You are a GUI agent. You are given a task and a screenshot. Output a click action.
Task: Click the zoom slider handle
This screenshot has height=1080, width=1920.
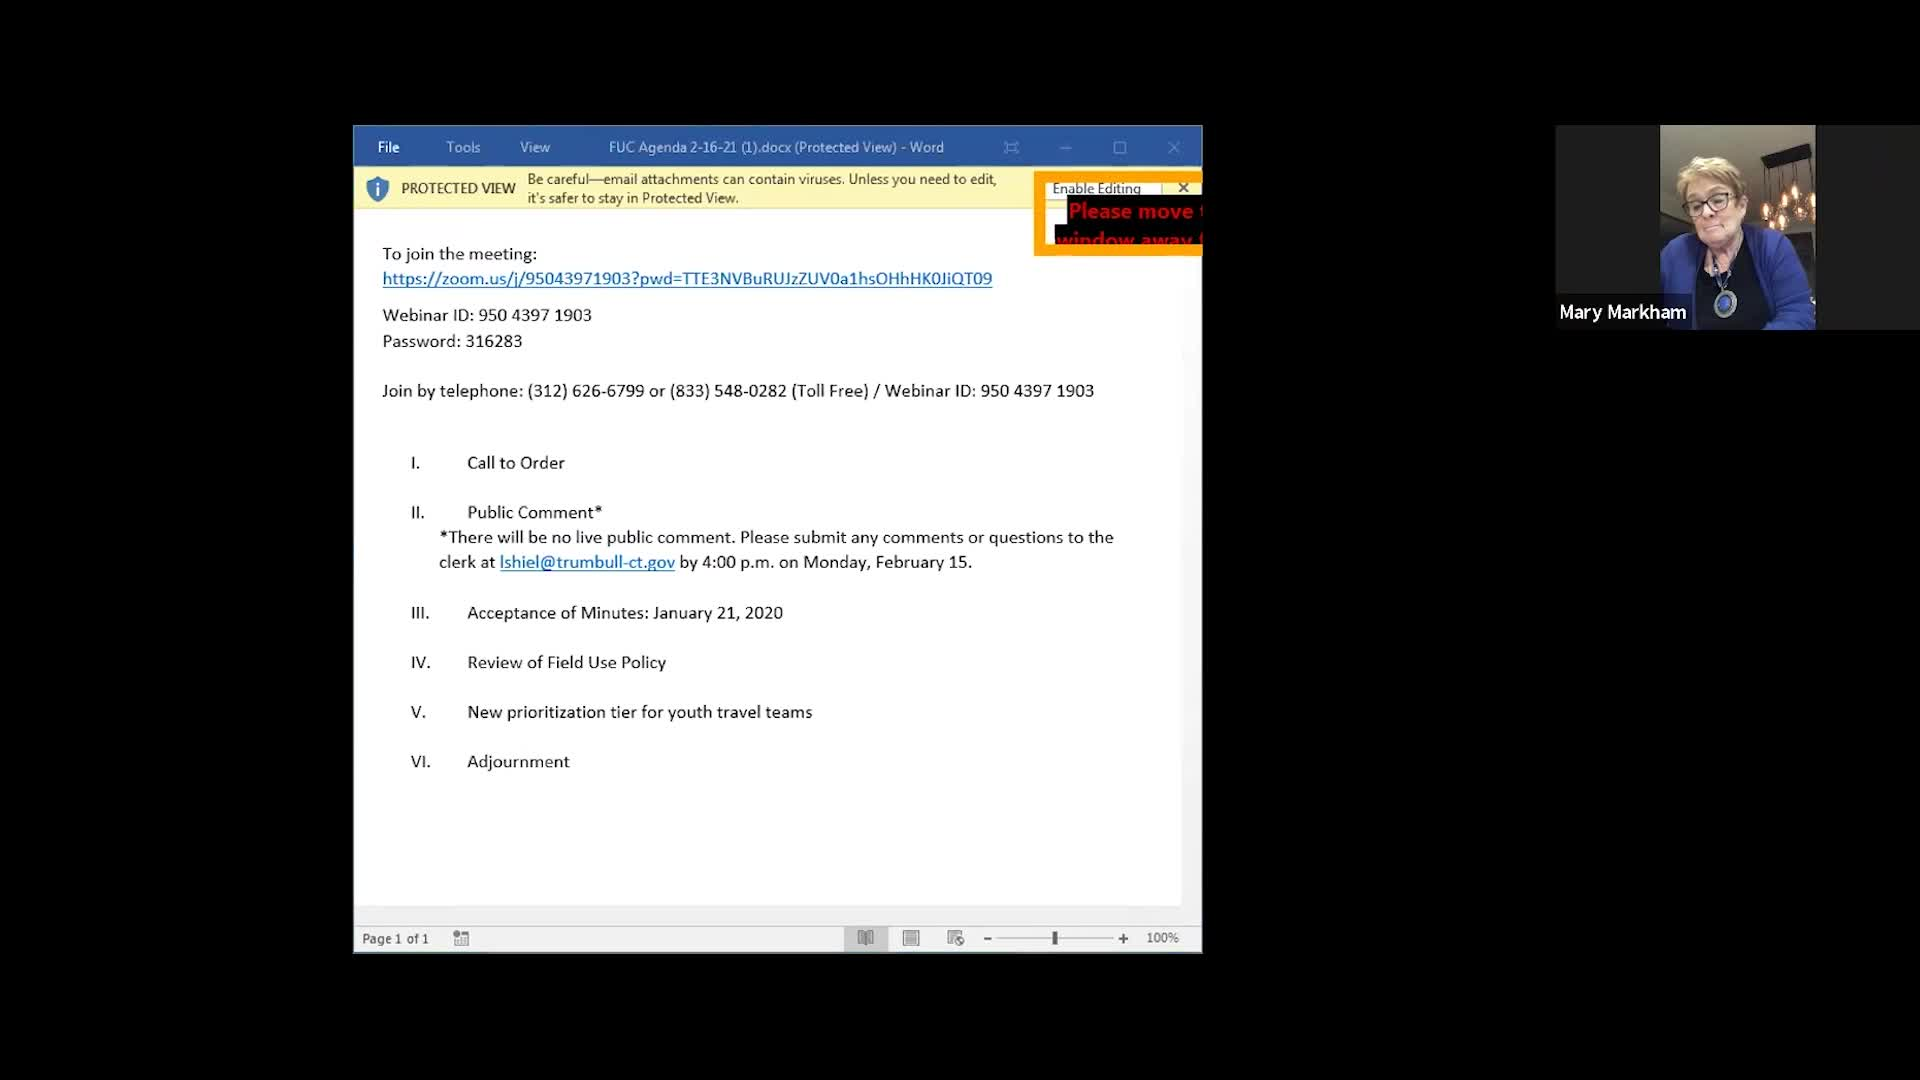click(1055, 938)
